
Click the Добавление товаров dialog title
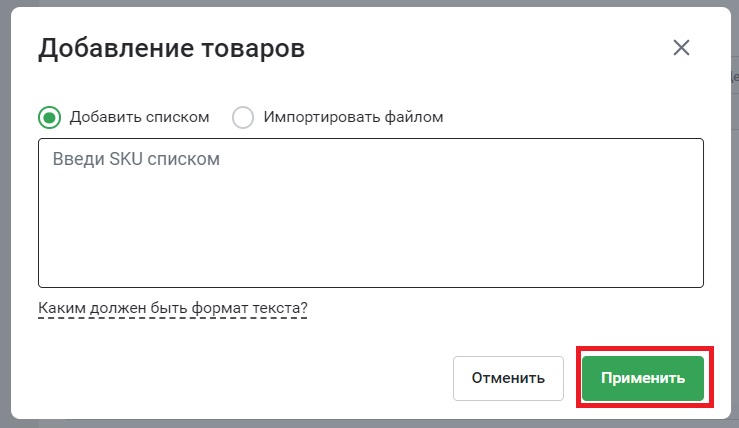click(172, 49)
